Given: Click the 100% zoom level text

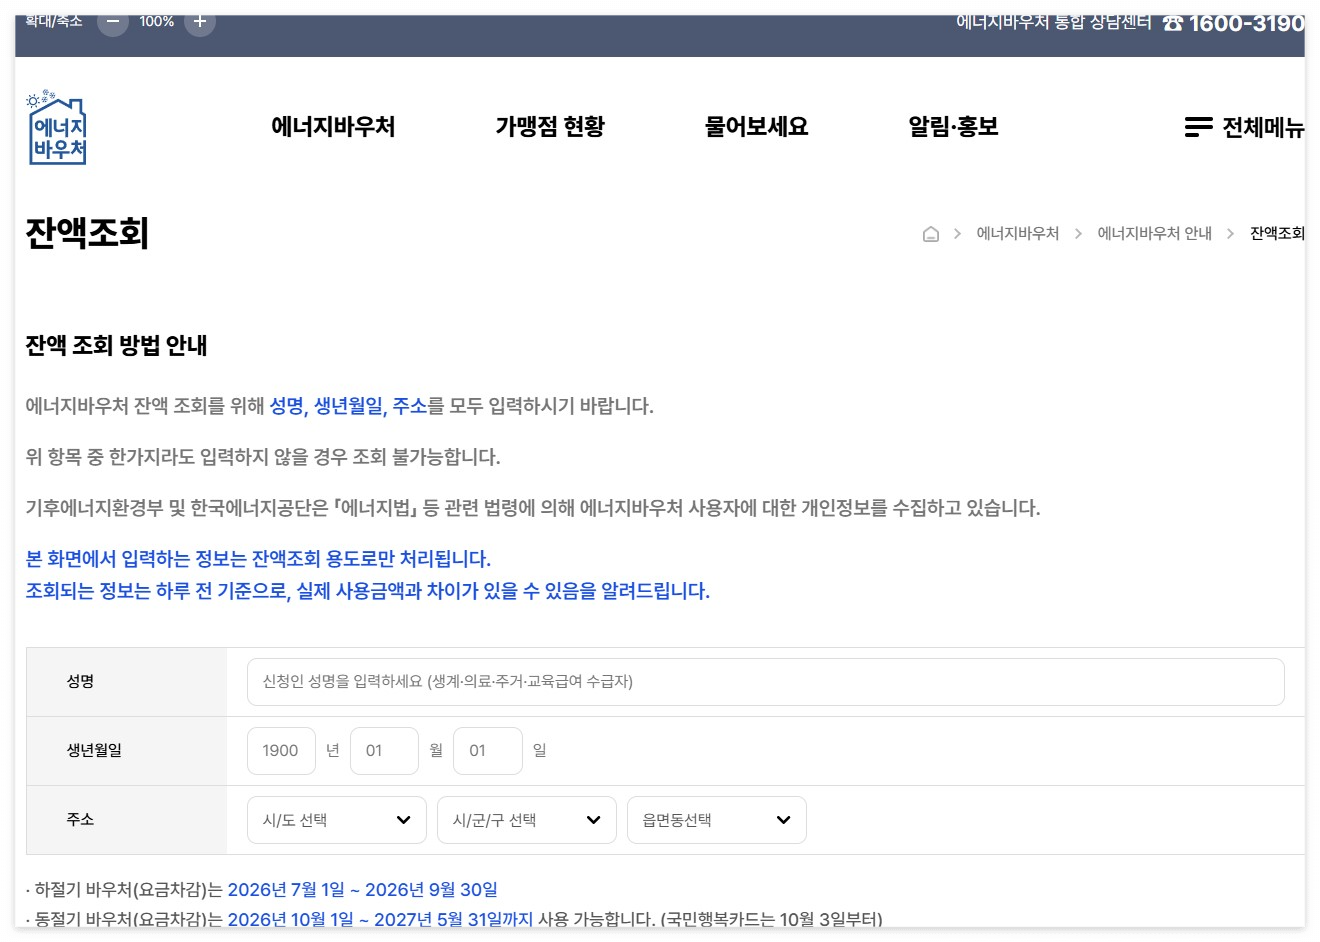Looking at the screenshot, I should click(x=156, y=21).
